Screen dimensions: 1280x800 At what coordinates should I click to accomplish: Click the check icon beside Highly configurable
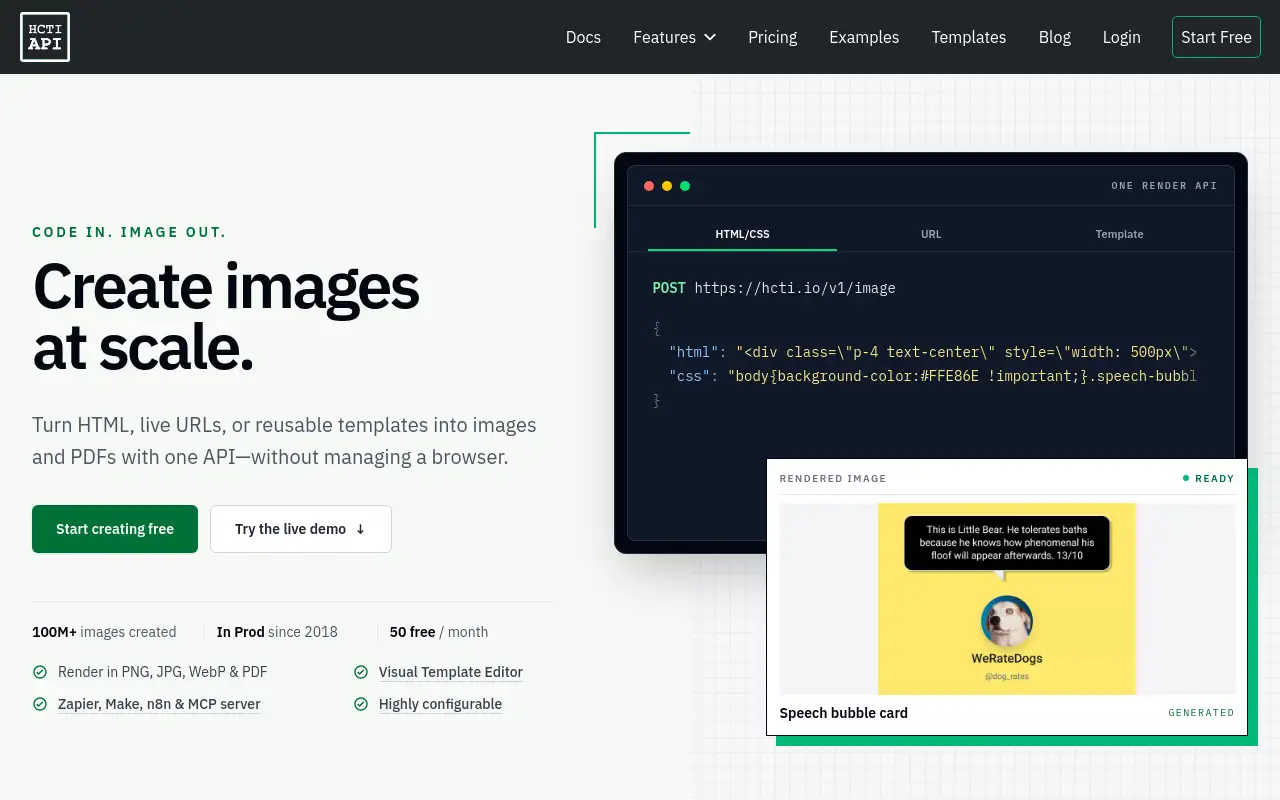click(361, 704)
